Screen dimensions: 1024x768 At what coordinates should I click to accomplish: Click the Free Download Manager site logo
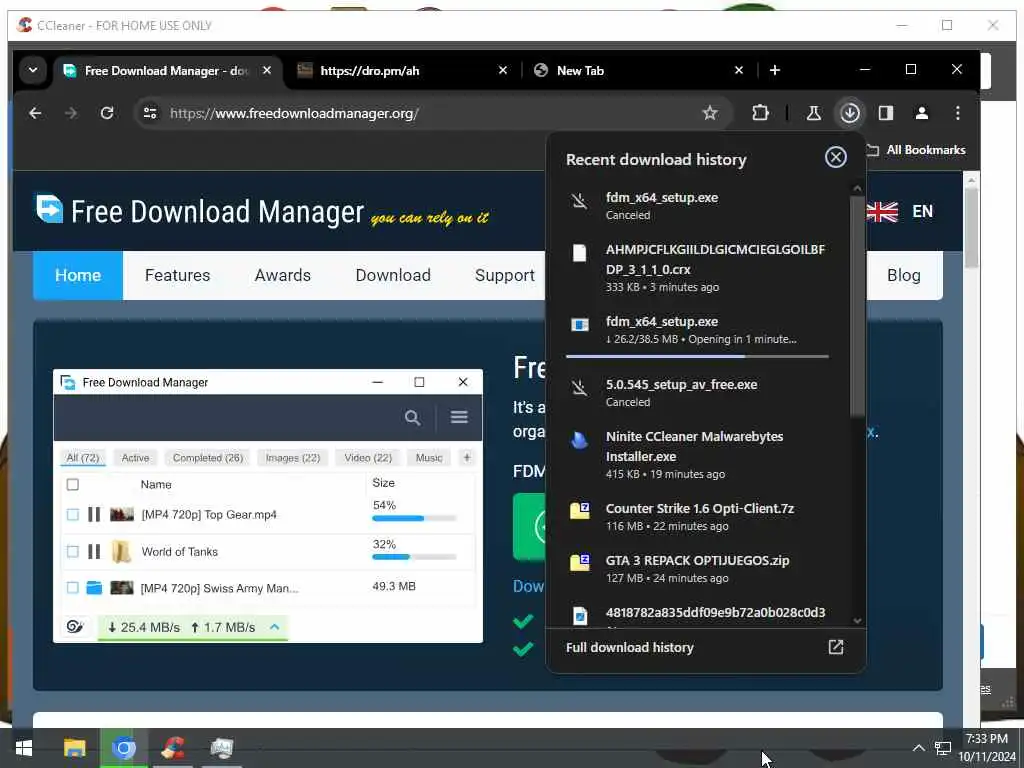tap(200, 211)
